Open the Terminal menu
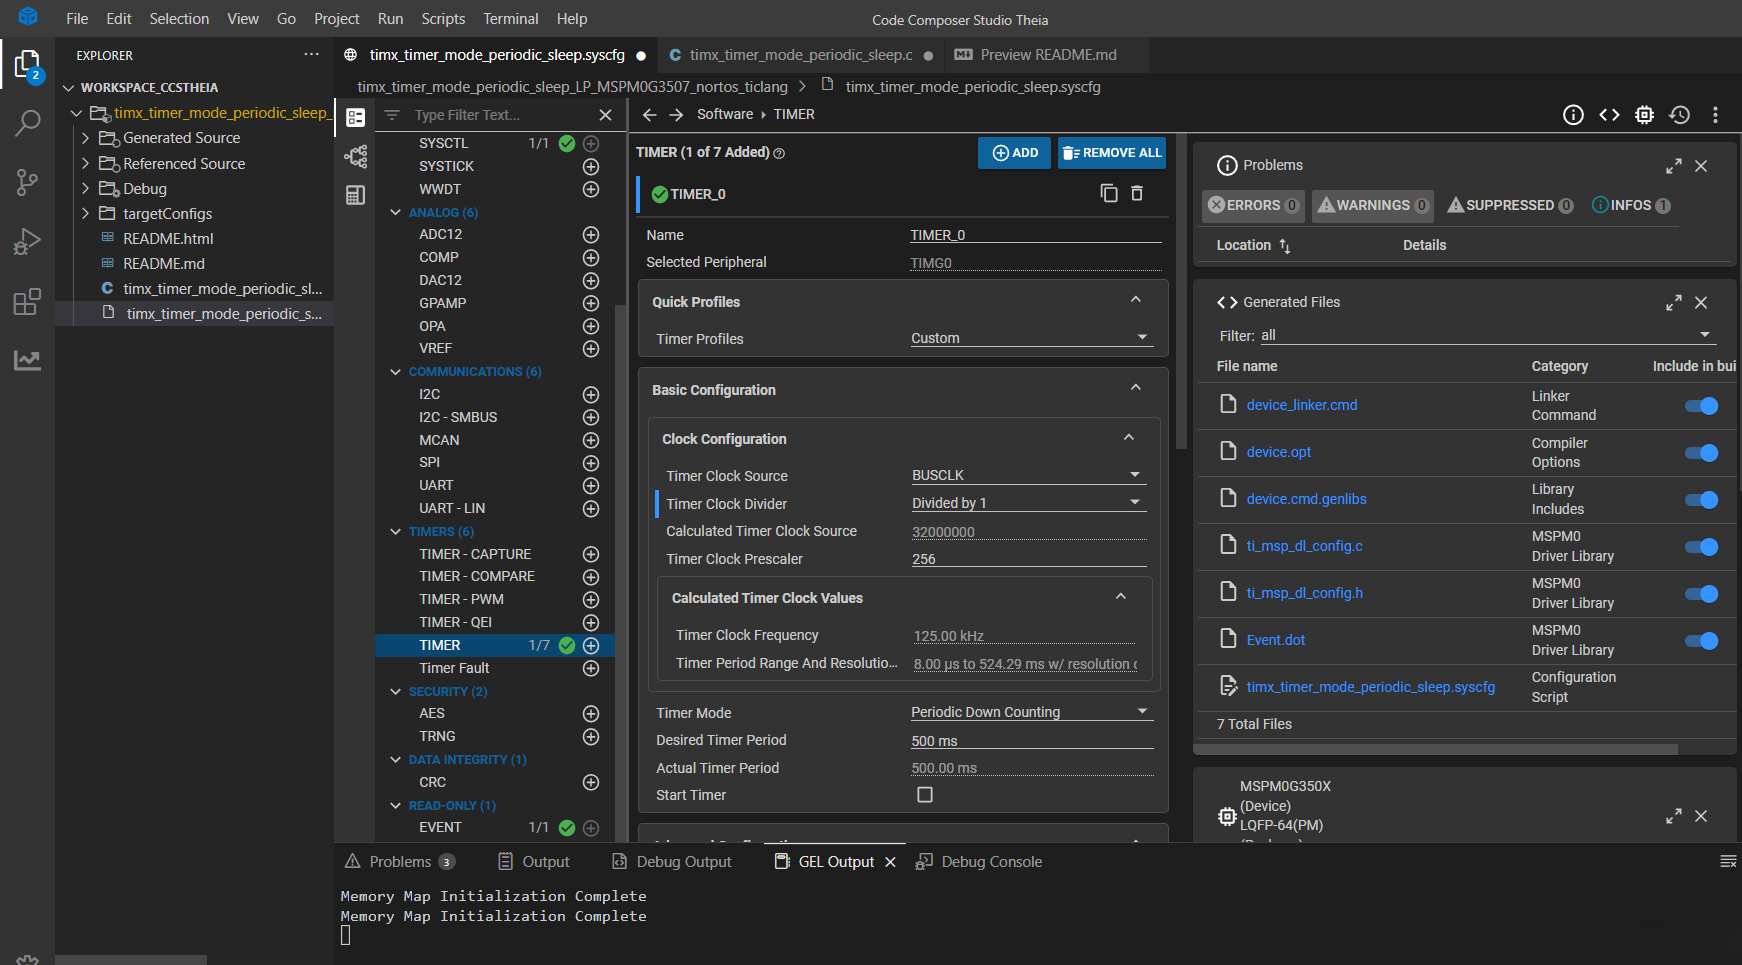 (510, 19)
